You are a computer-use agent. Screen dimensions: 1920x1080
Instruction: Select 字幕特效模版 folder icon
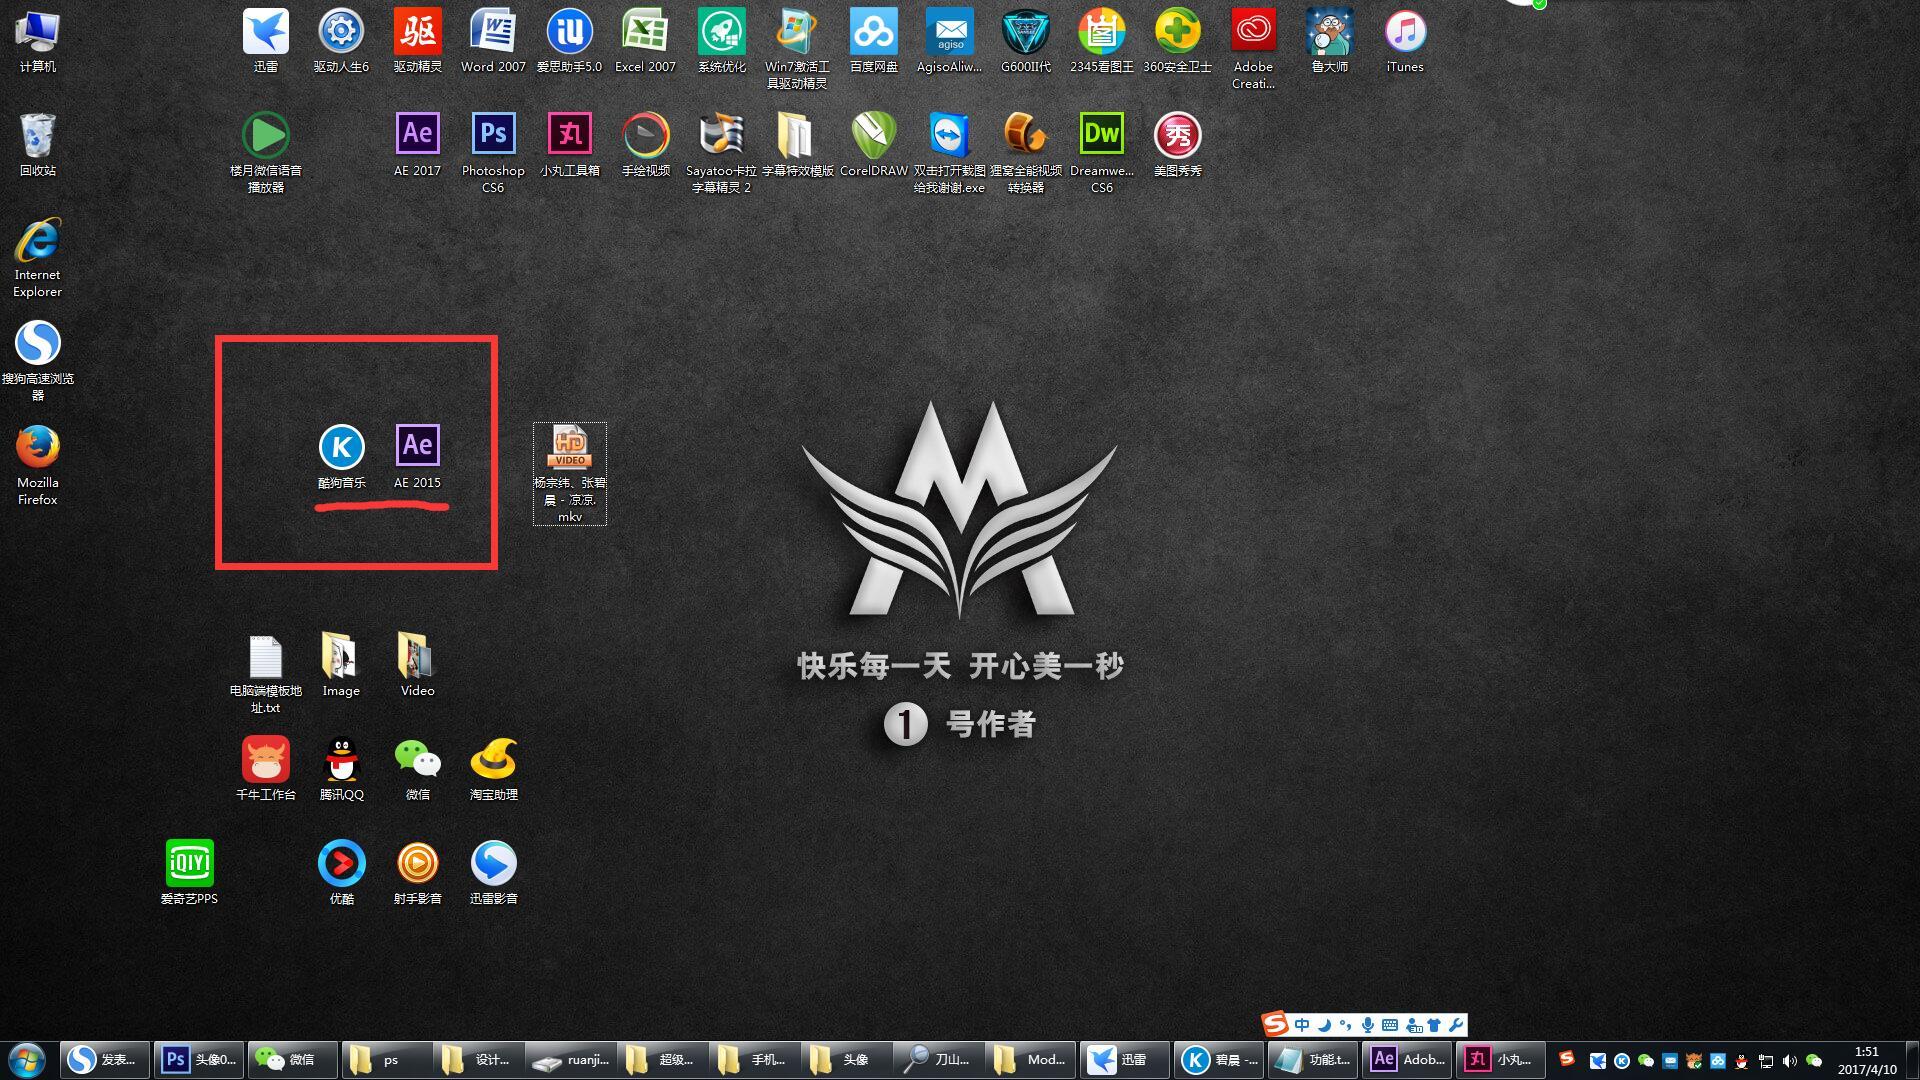tap(797, 145)
